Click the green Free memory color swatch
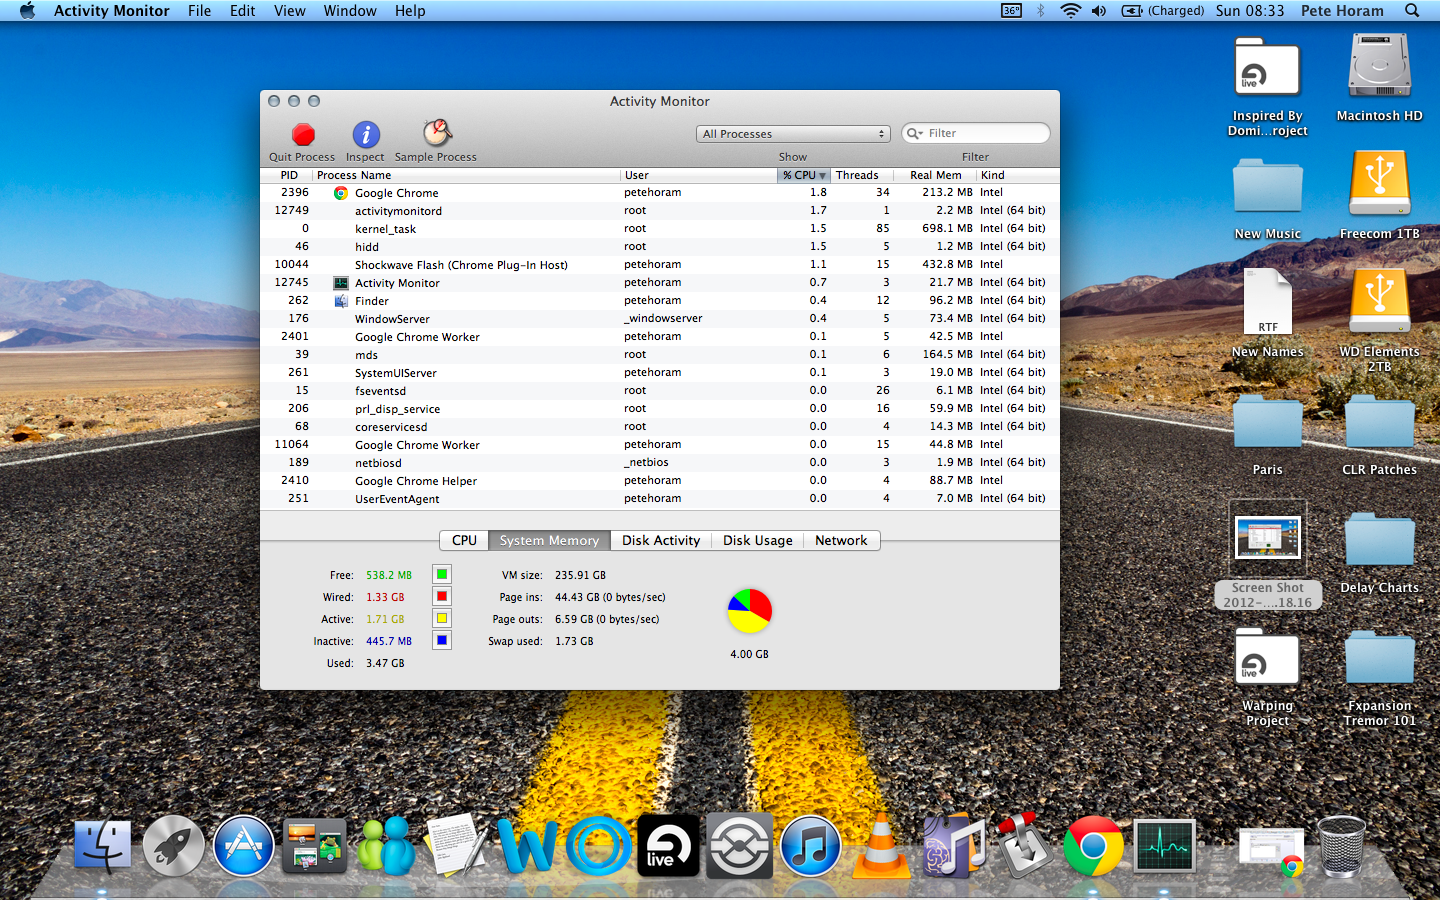 tap(441, 574)
